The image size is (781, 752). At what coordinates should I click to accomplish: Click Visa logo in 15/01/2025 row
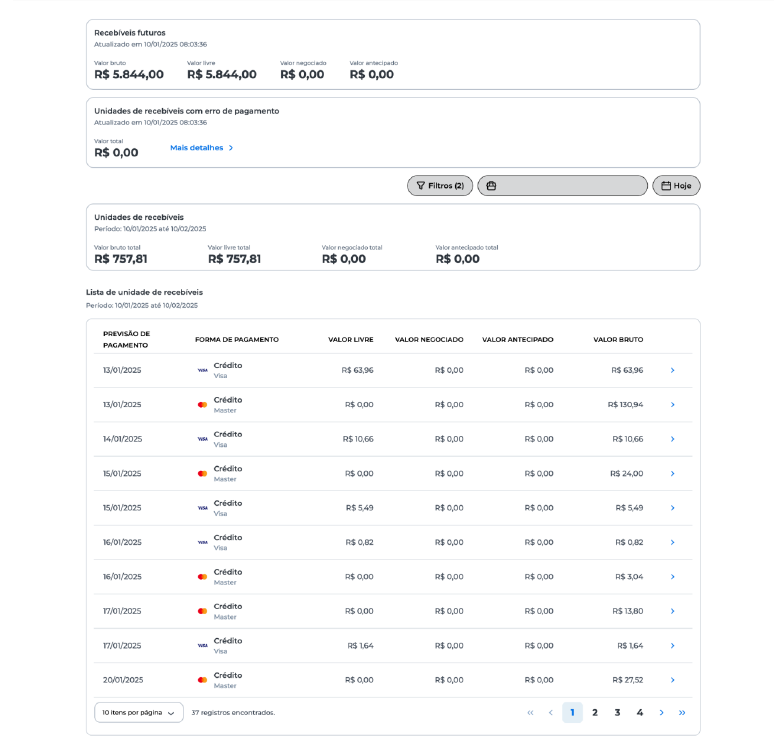[x=203, y=508]
